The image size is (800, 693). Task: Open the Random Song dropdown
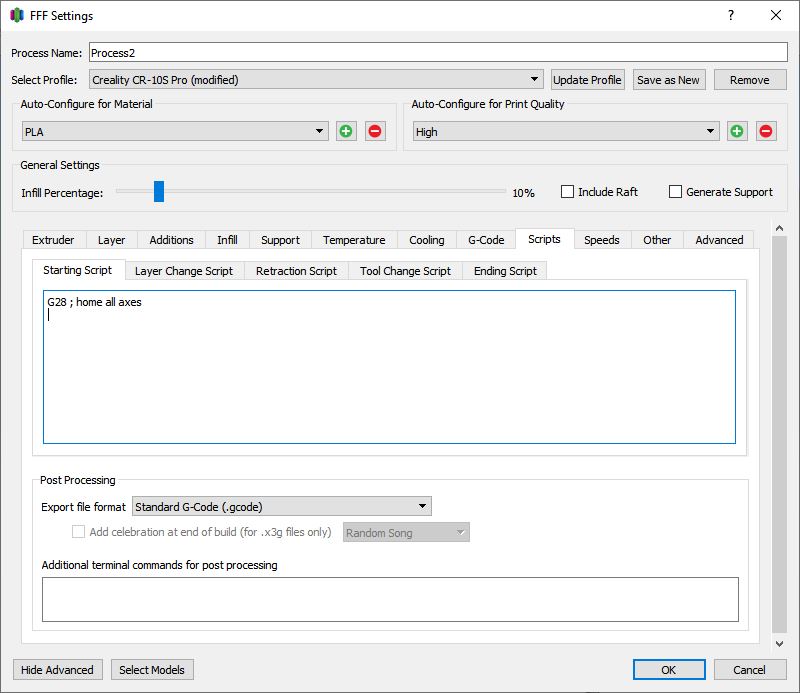point(406,532)
